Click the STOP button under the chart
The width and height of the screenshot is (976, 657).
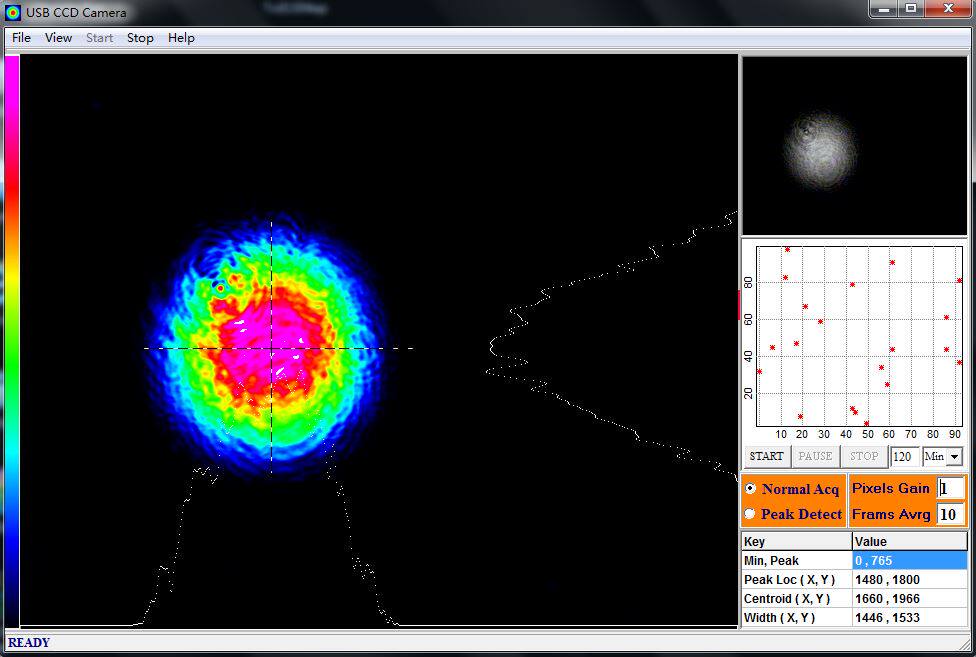coord(864,456)
